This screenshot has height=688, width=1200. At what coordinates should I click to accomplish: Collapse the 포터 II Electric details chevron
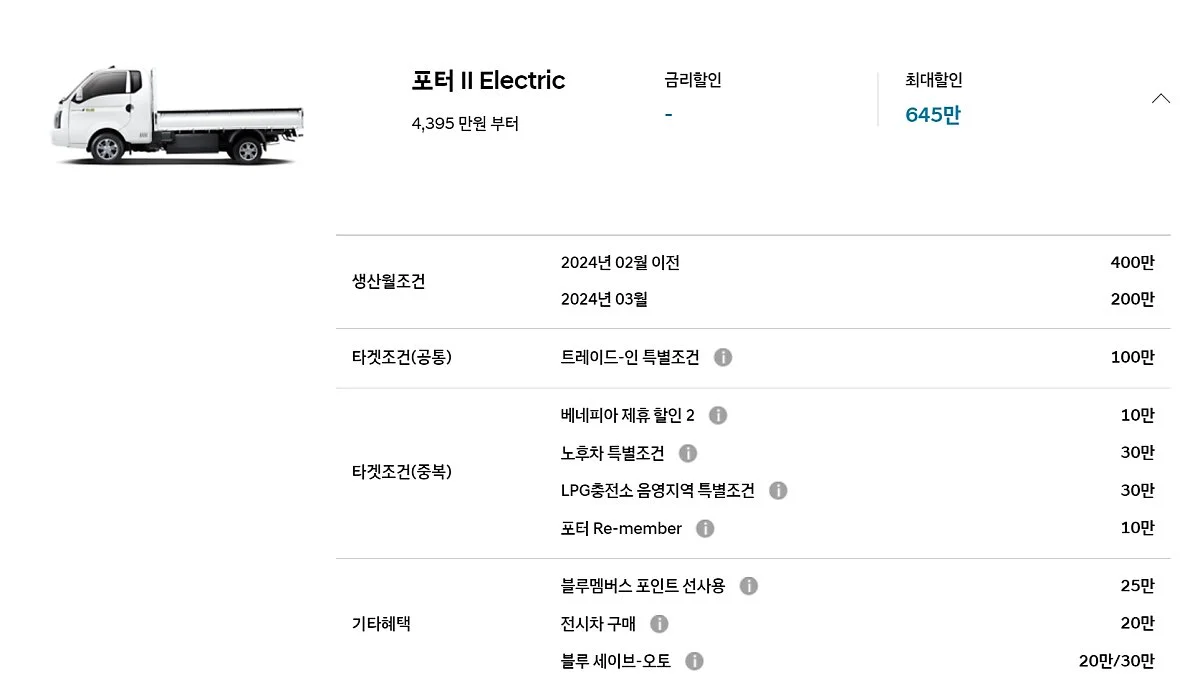[x=1160, y=98]
